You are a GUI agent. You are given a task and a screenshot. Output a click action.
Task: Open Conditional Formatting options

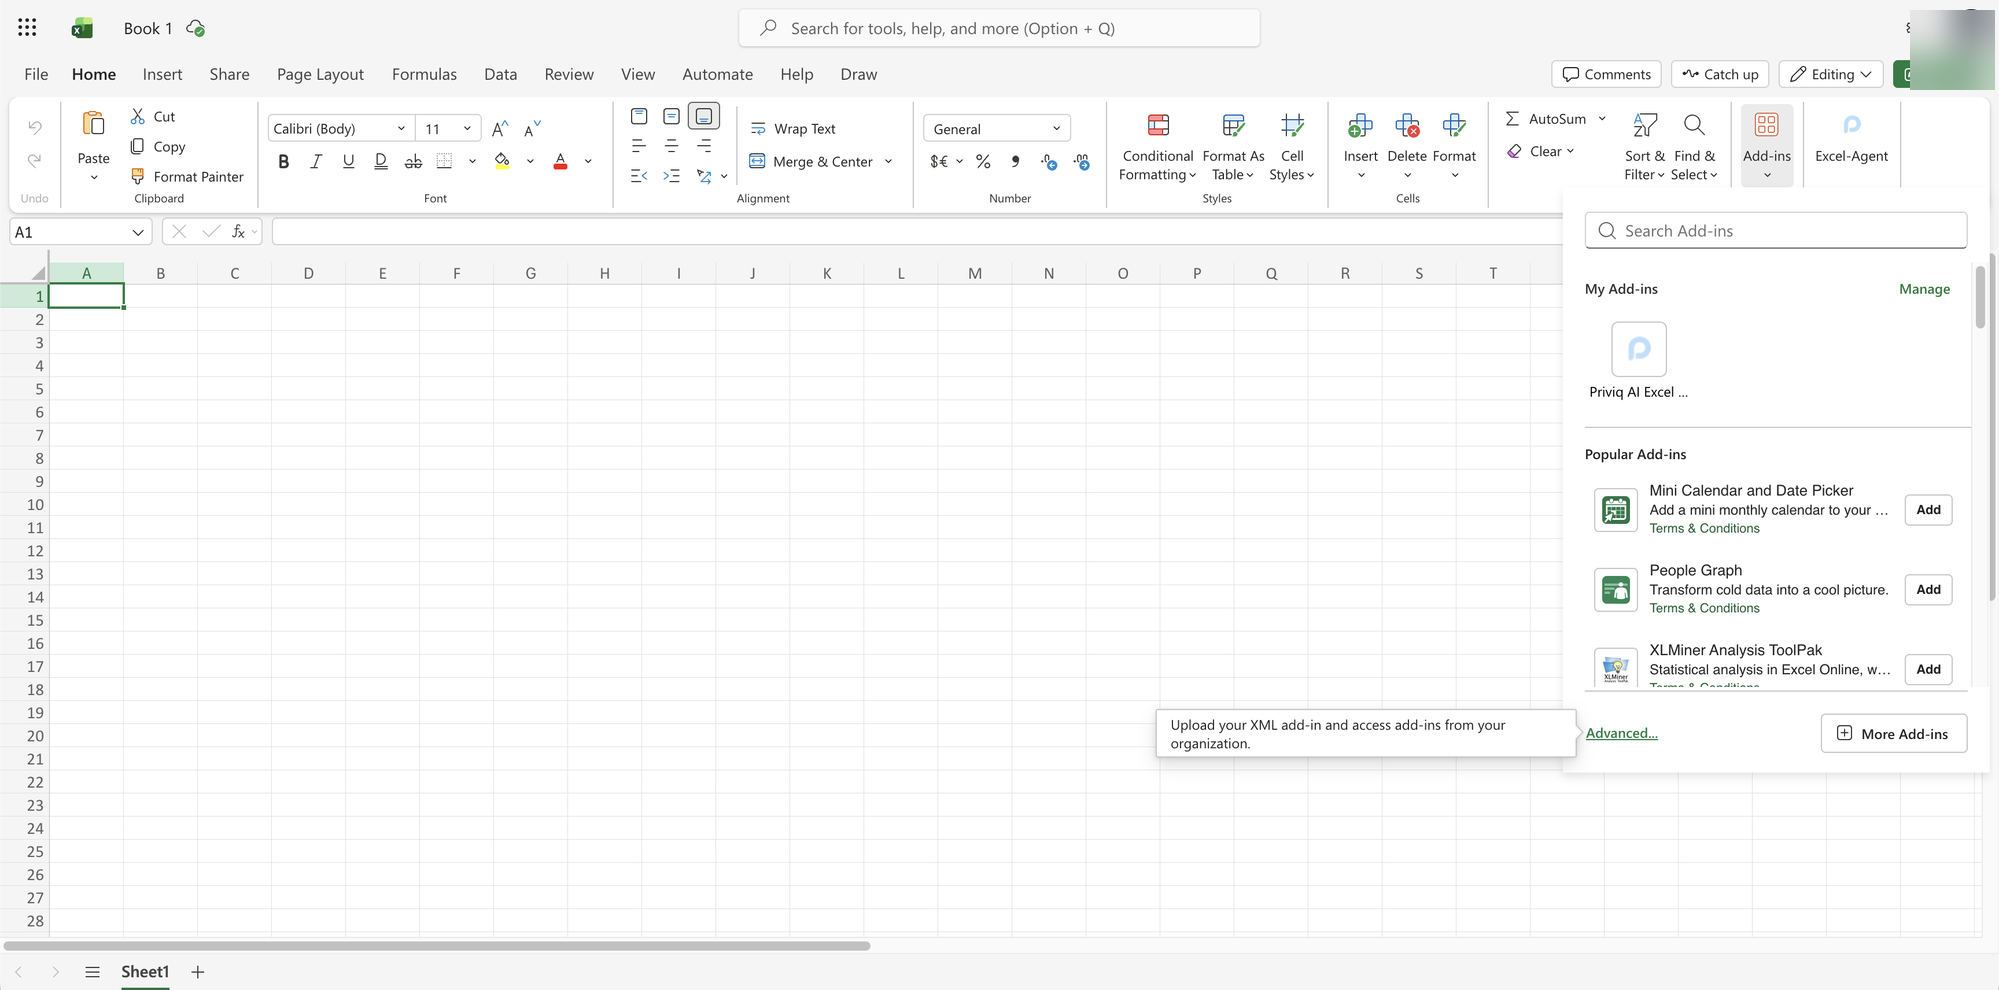point(1156,145)
